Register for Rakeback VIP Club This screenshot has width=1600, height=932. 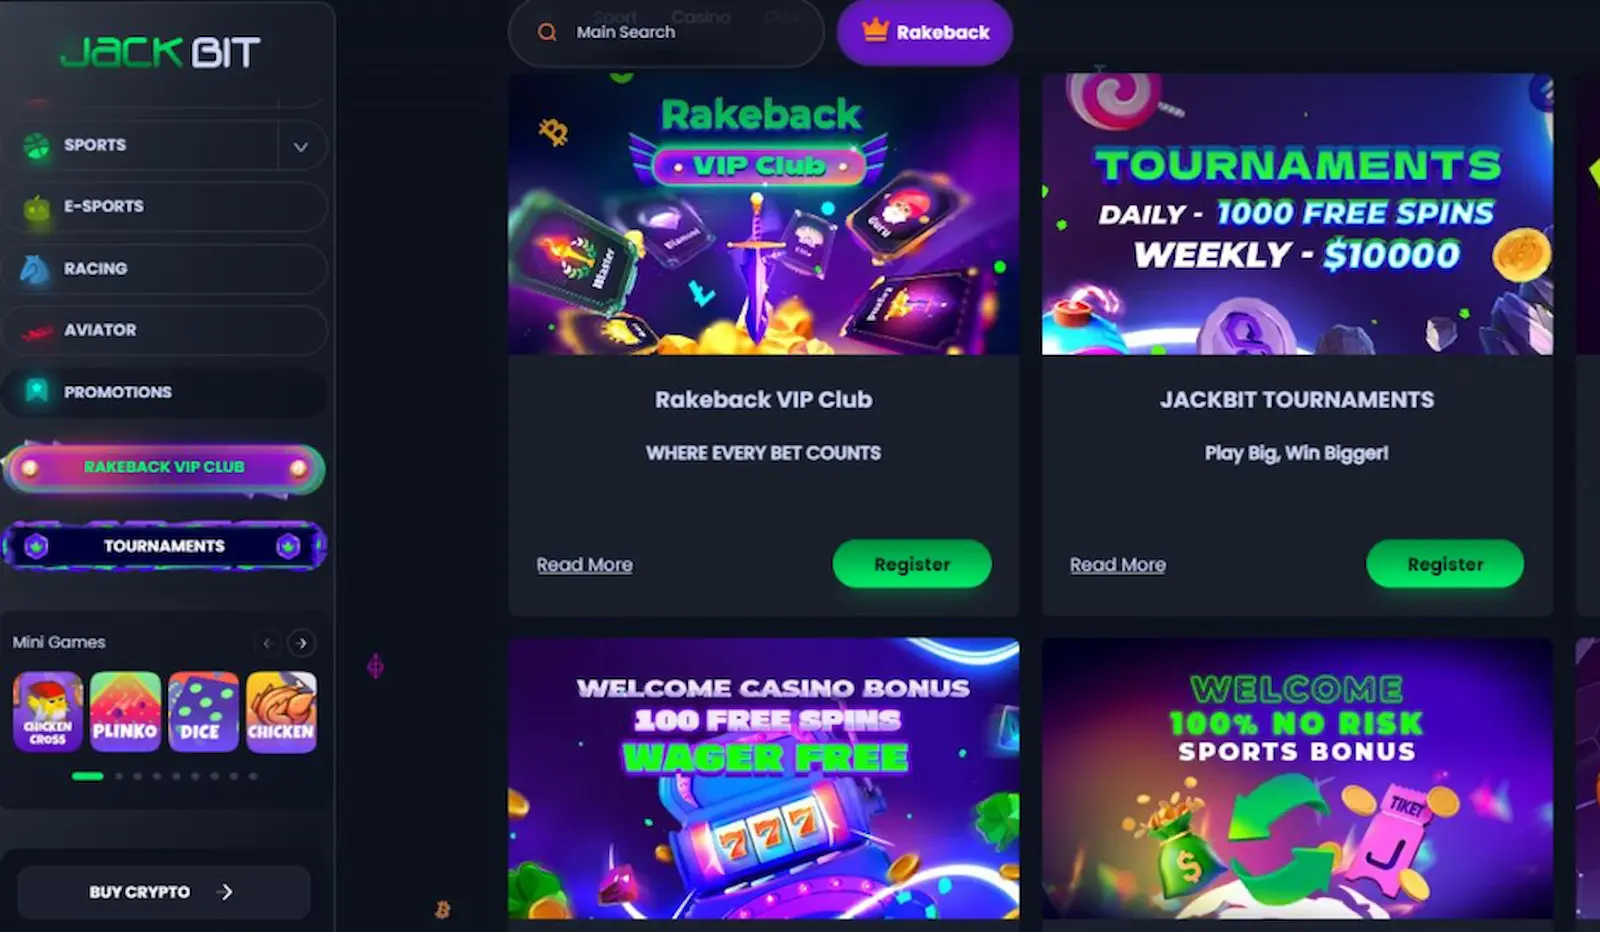(912, 564)
